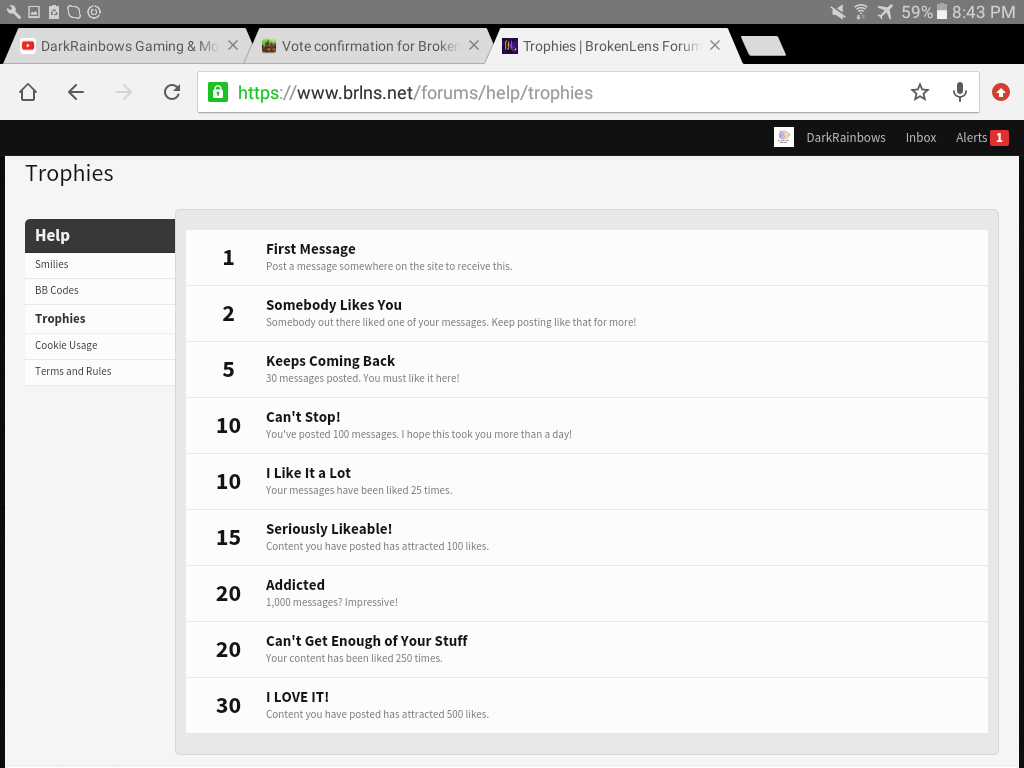Bookmark the page with the star icon
Image resolution: width=1024 pixels, height=768 pixels.
pyautogui.click(x=920, y=92)
